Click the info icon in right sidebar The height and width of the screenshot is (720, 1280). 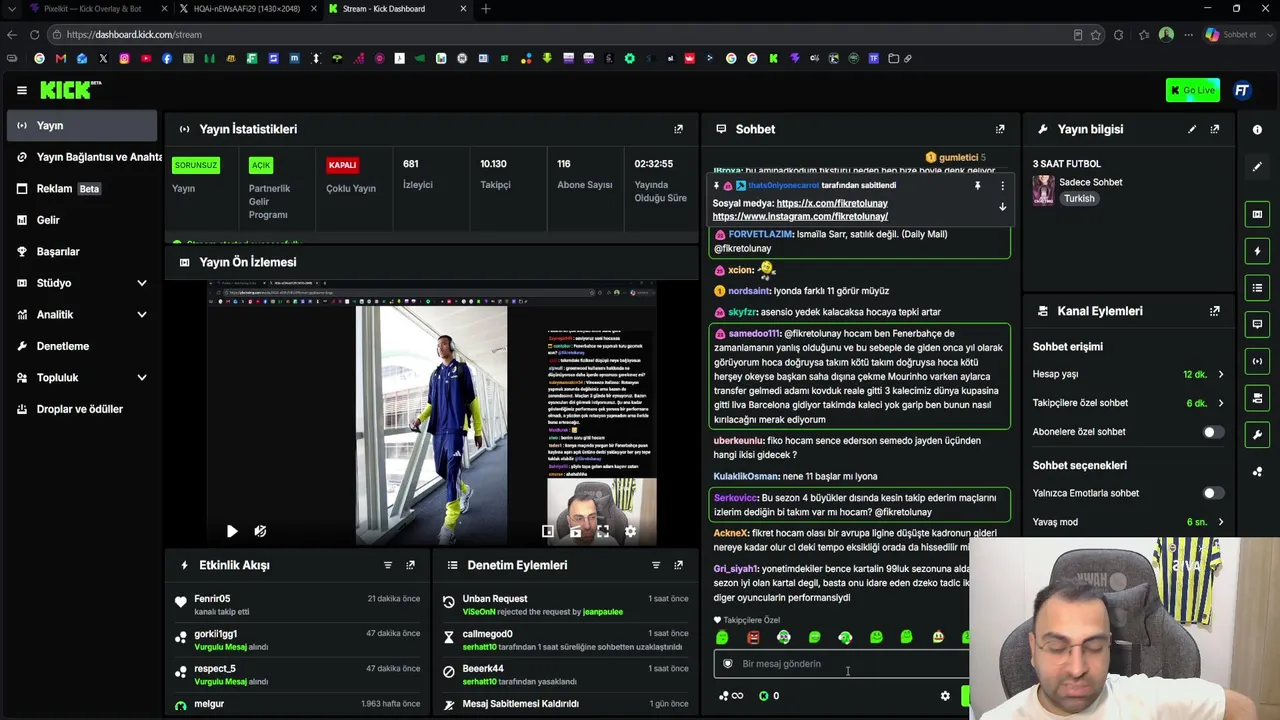[1257, 130]
